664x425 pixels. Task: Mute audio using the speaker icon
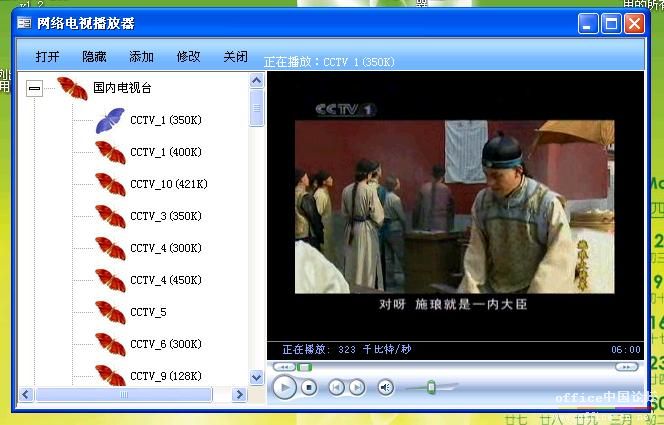385,387
